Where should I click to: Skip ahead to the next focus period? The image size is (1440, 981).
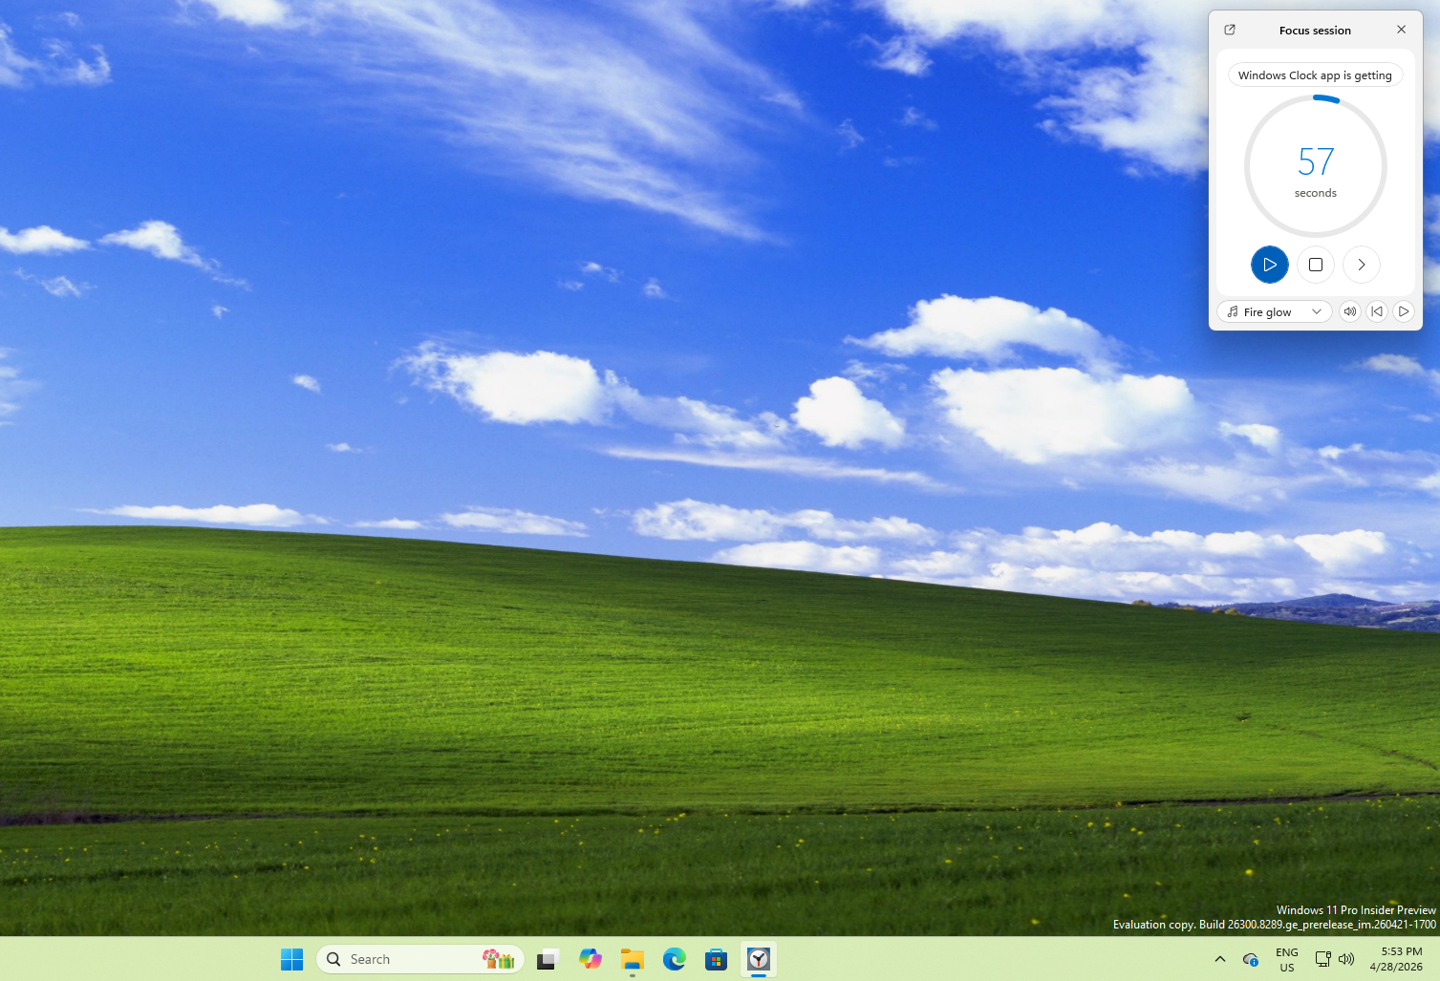1361,264
